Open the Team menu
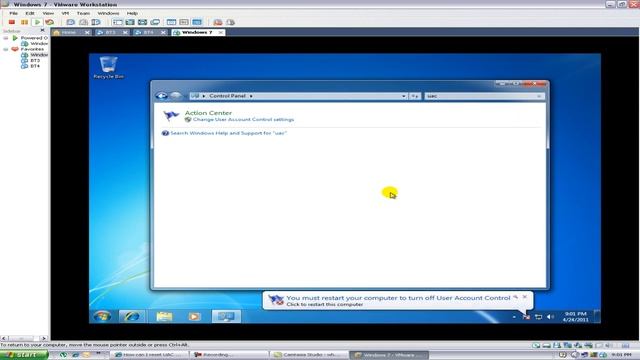640x360 pixels. click(83, 13)
